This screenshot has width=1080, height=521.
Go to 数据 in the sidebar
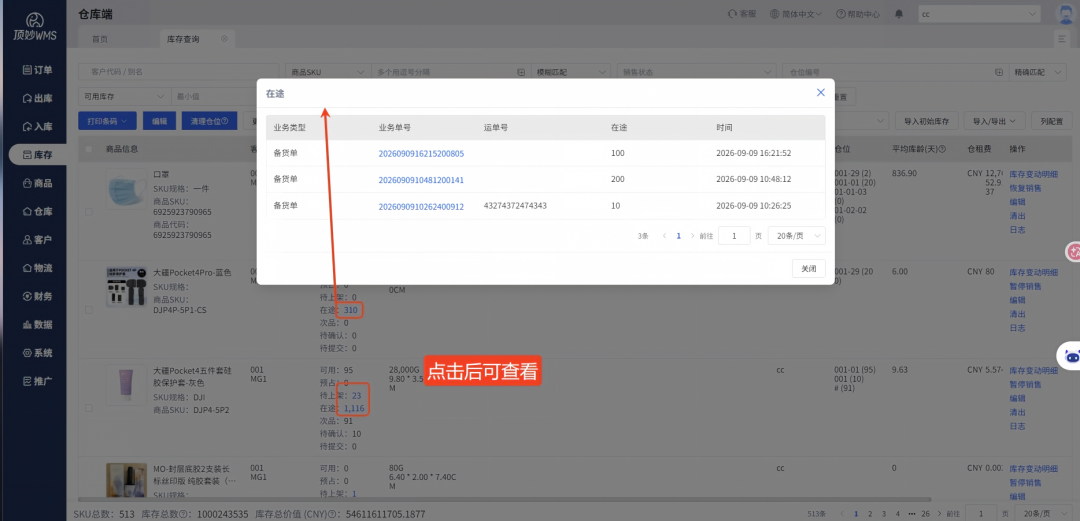coord(37,324)
